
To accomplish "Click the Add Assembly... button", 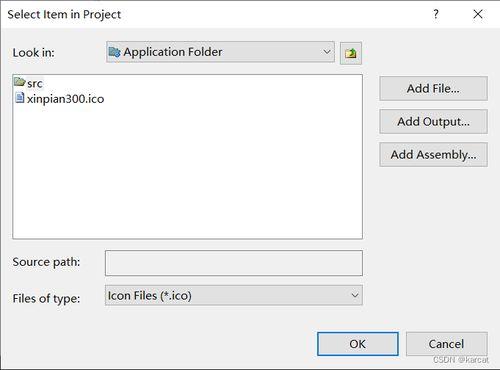I will (x=433, y=154).
